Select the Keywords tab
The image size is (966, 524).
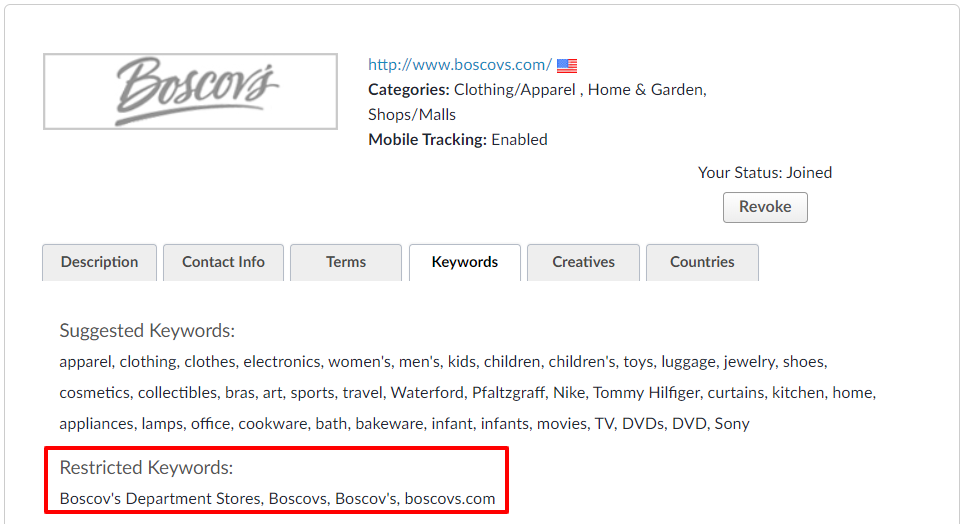coord(465,262)
